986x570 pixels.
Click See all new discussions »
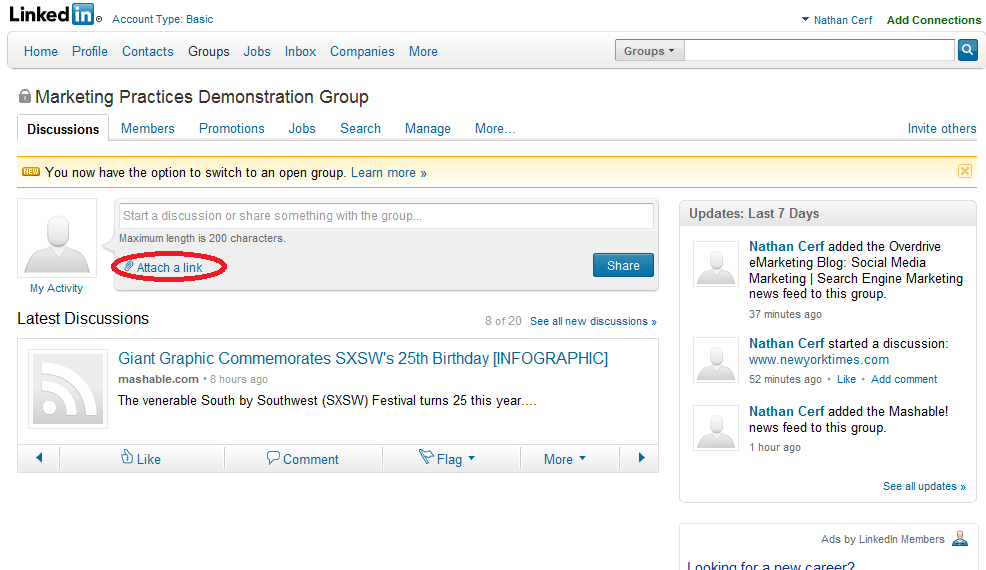(593, 321)
